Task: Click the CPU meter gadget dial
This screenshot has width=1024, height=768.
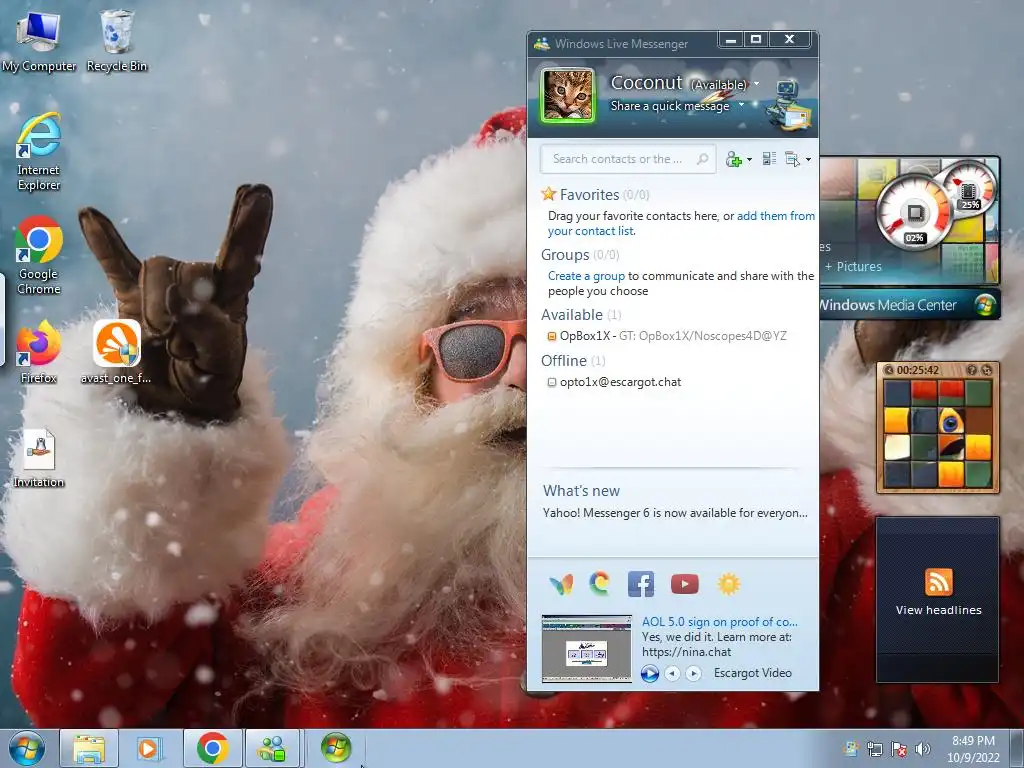Action: tap(914, 212)
